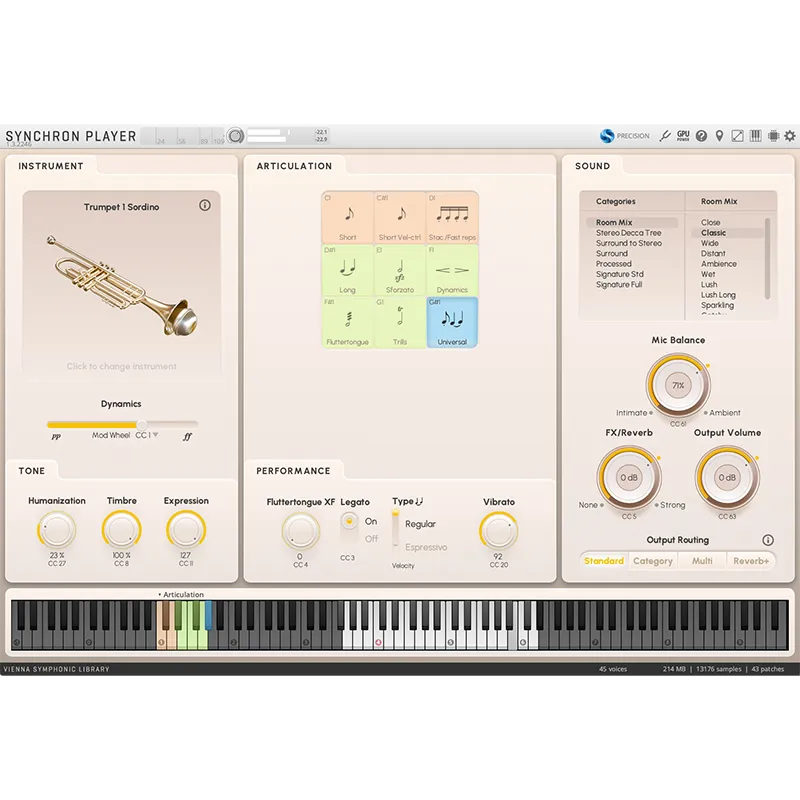Choose the Lush Long preset
800x800 pixels.
point(718,295)
